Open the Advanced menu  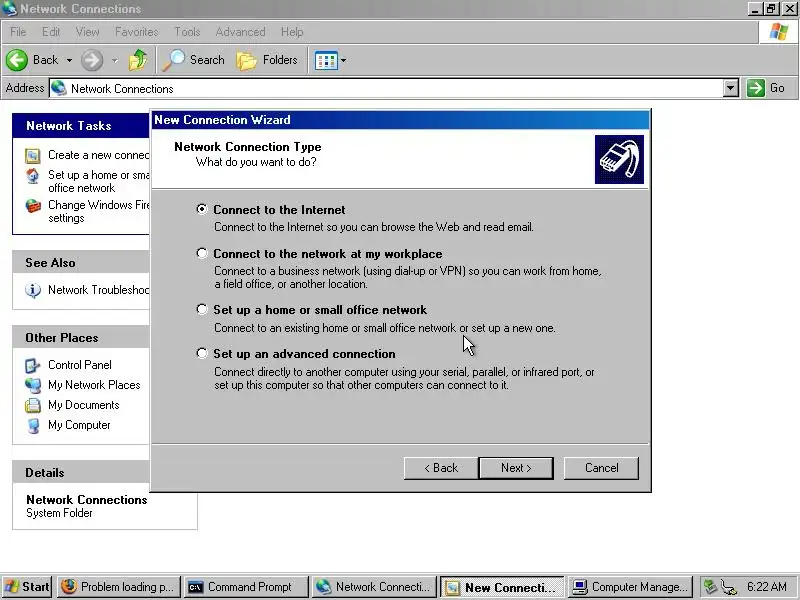click(x=240, y=32)
